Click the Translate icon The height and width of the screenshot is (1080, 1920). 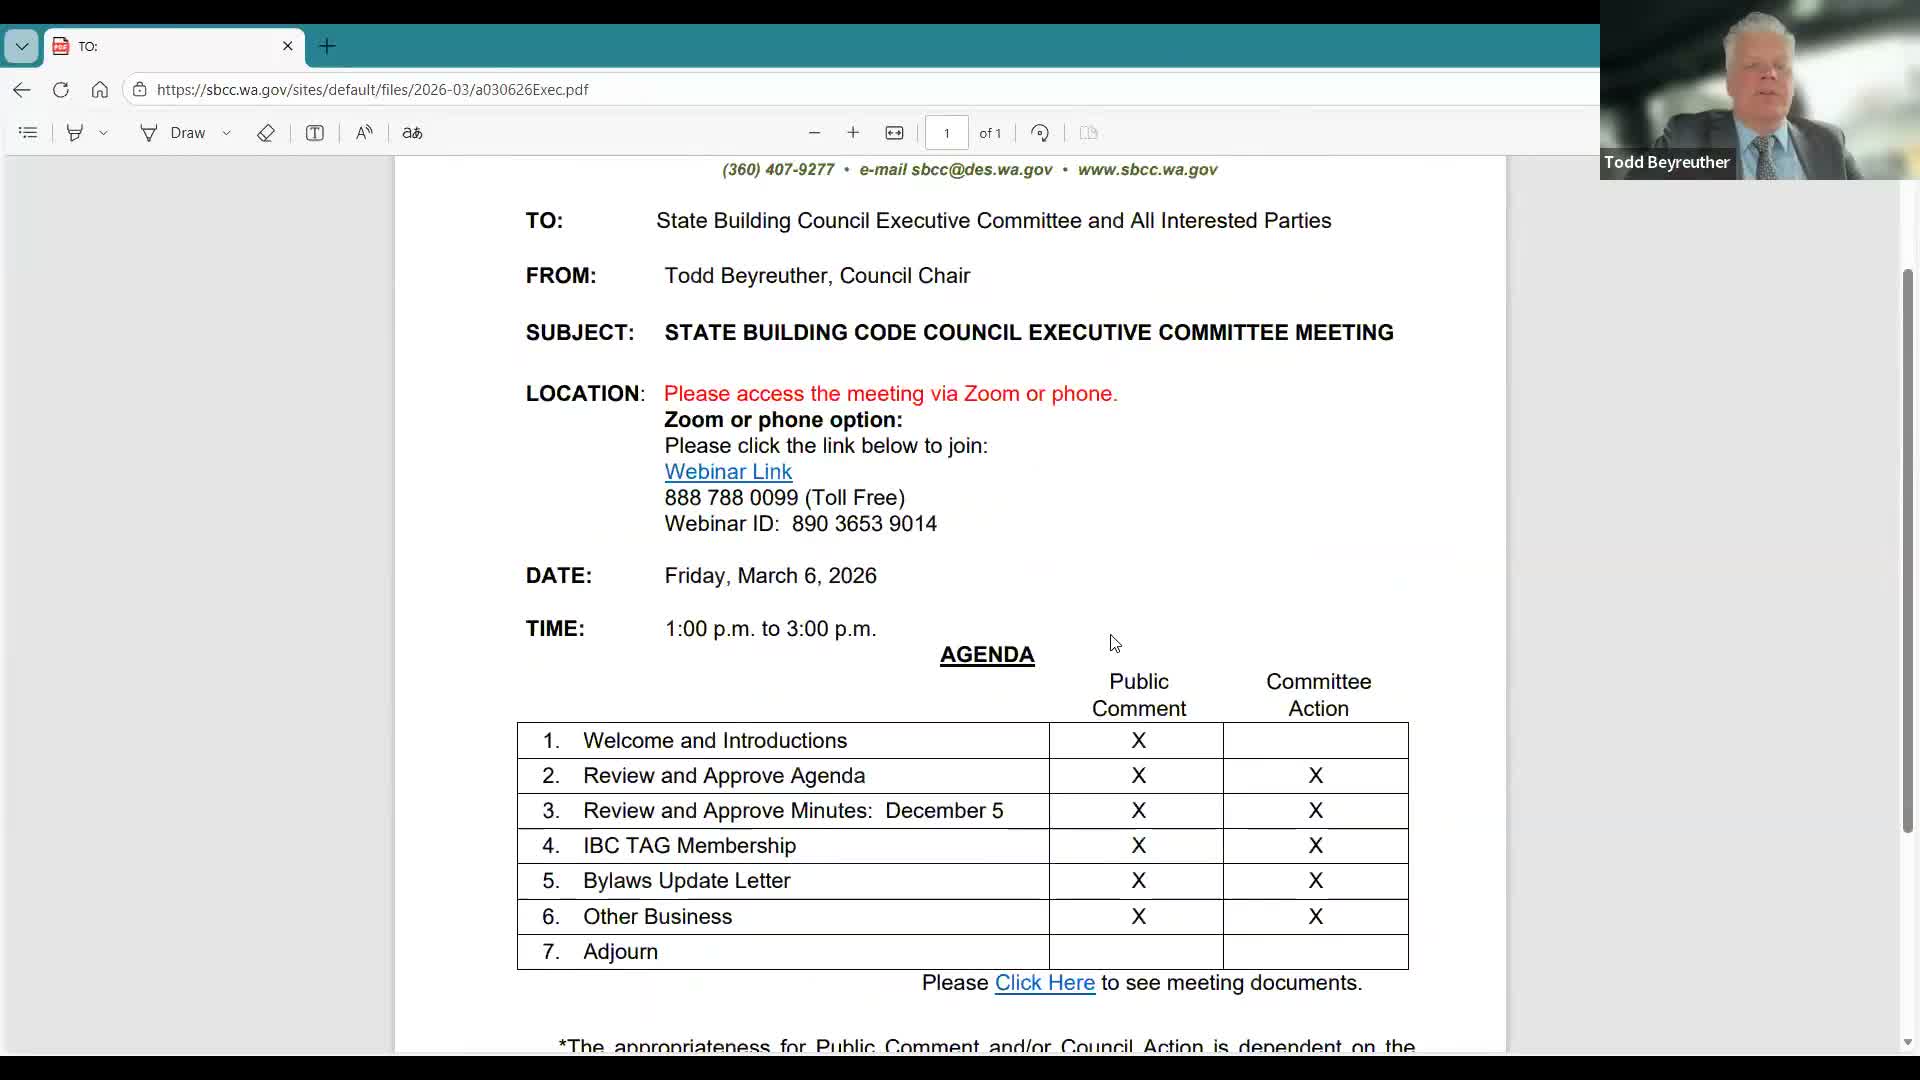pyautogui.click(x=412, y=133)
